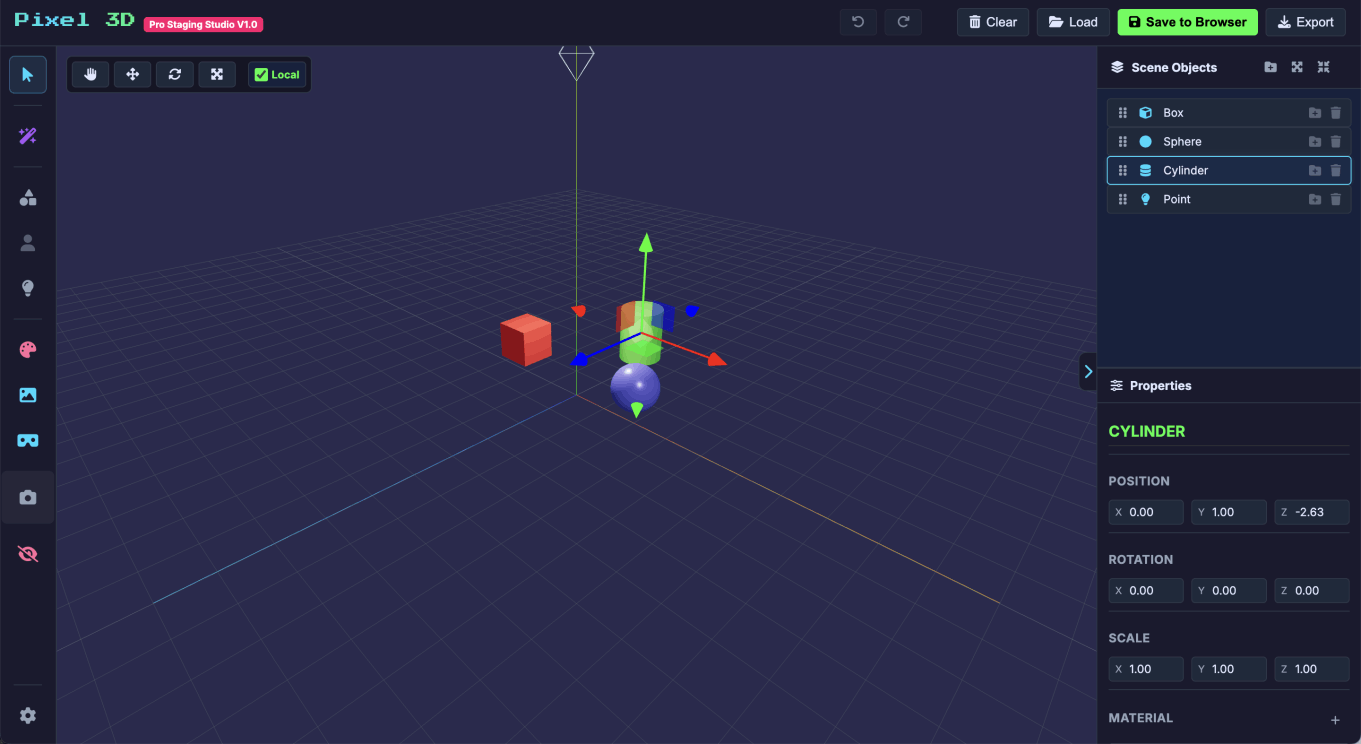Grab the Point row drag handle
The image size is (1361, 744).
coord(1123,200)
